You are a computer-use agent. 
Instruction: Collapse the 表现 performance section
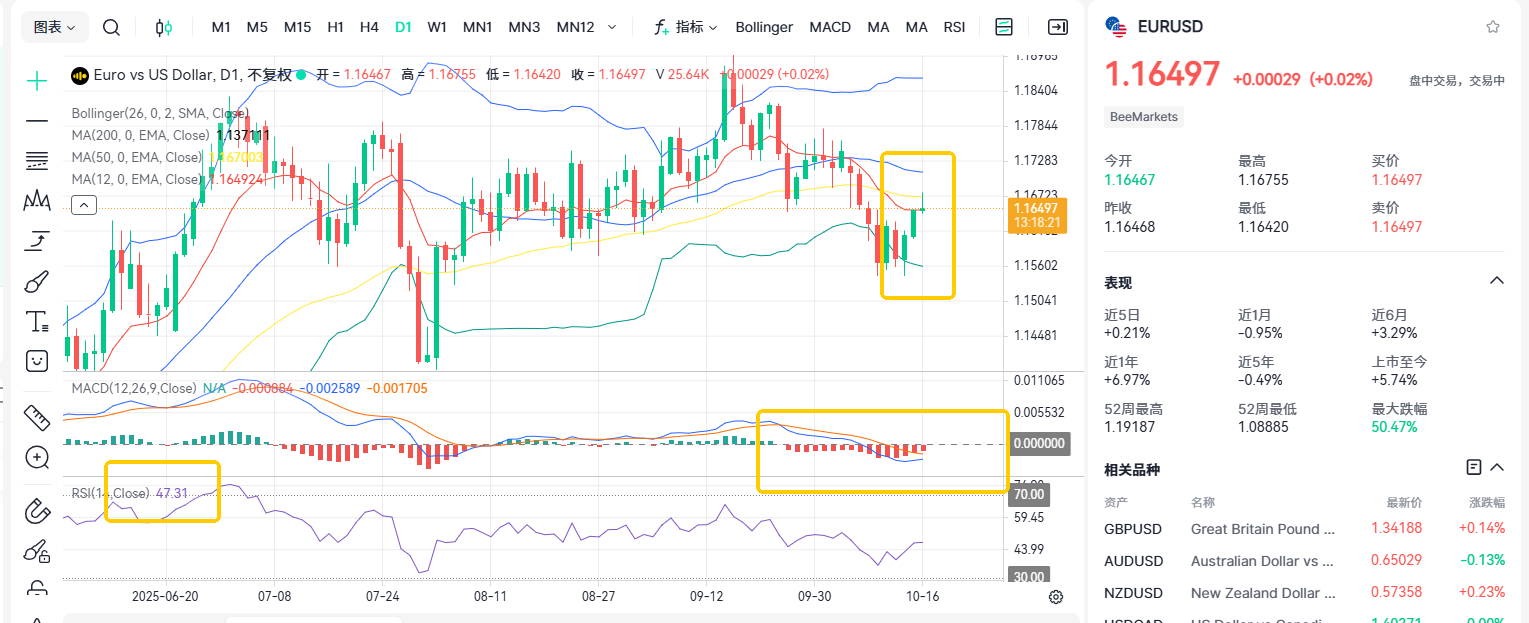click(1497, 281)
